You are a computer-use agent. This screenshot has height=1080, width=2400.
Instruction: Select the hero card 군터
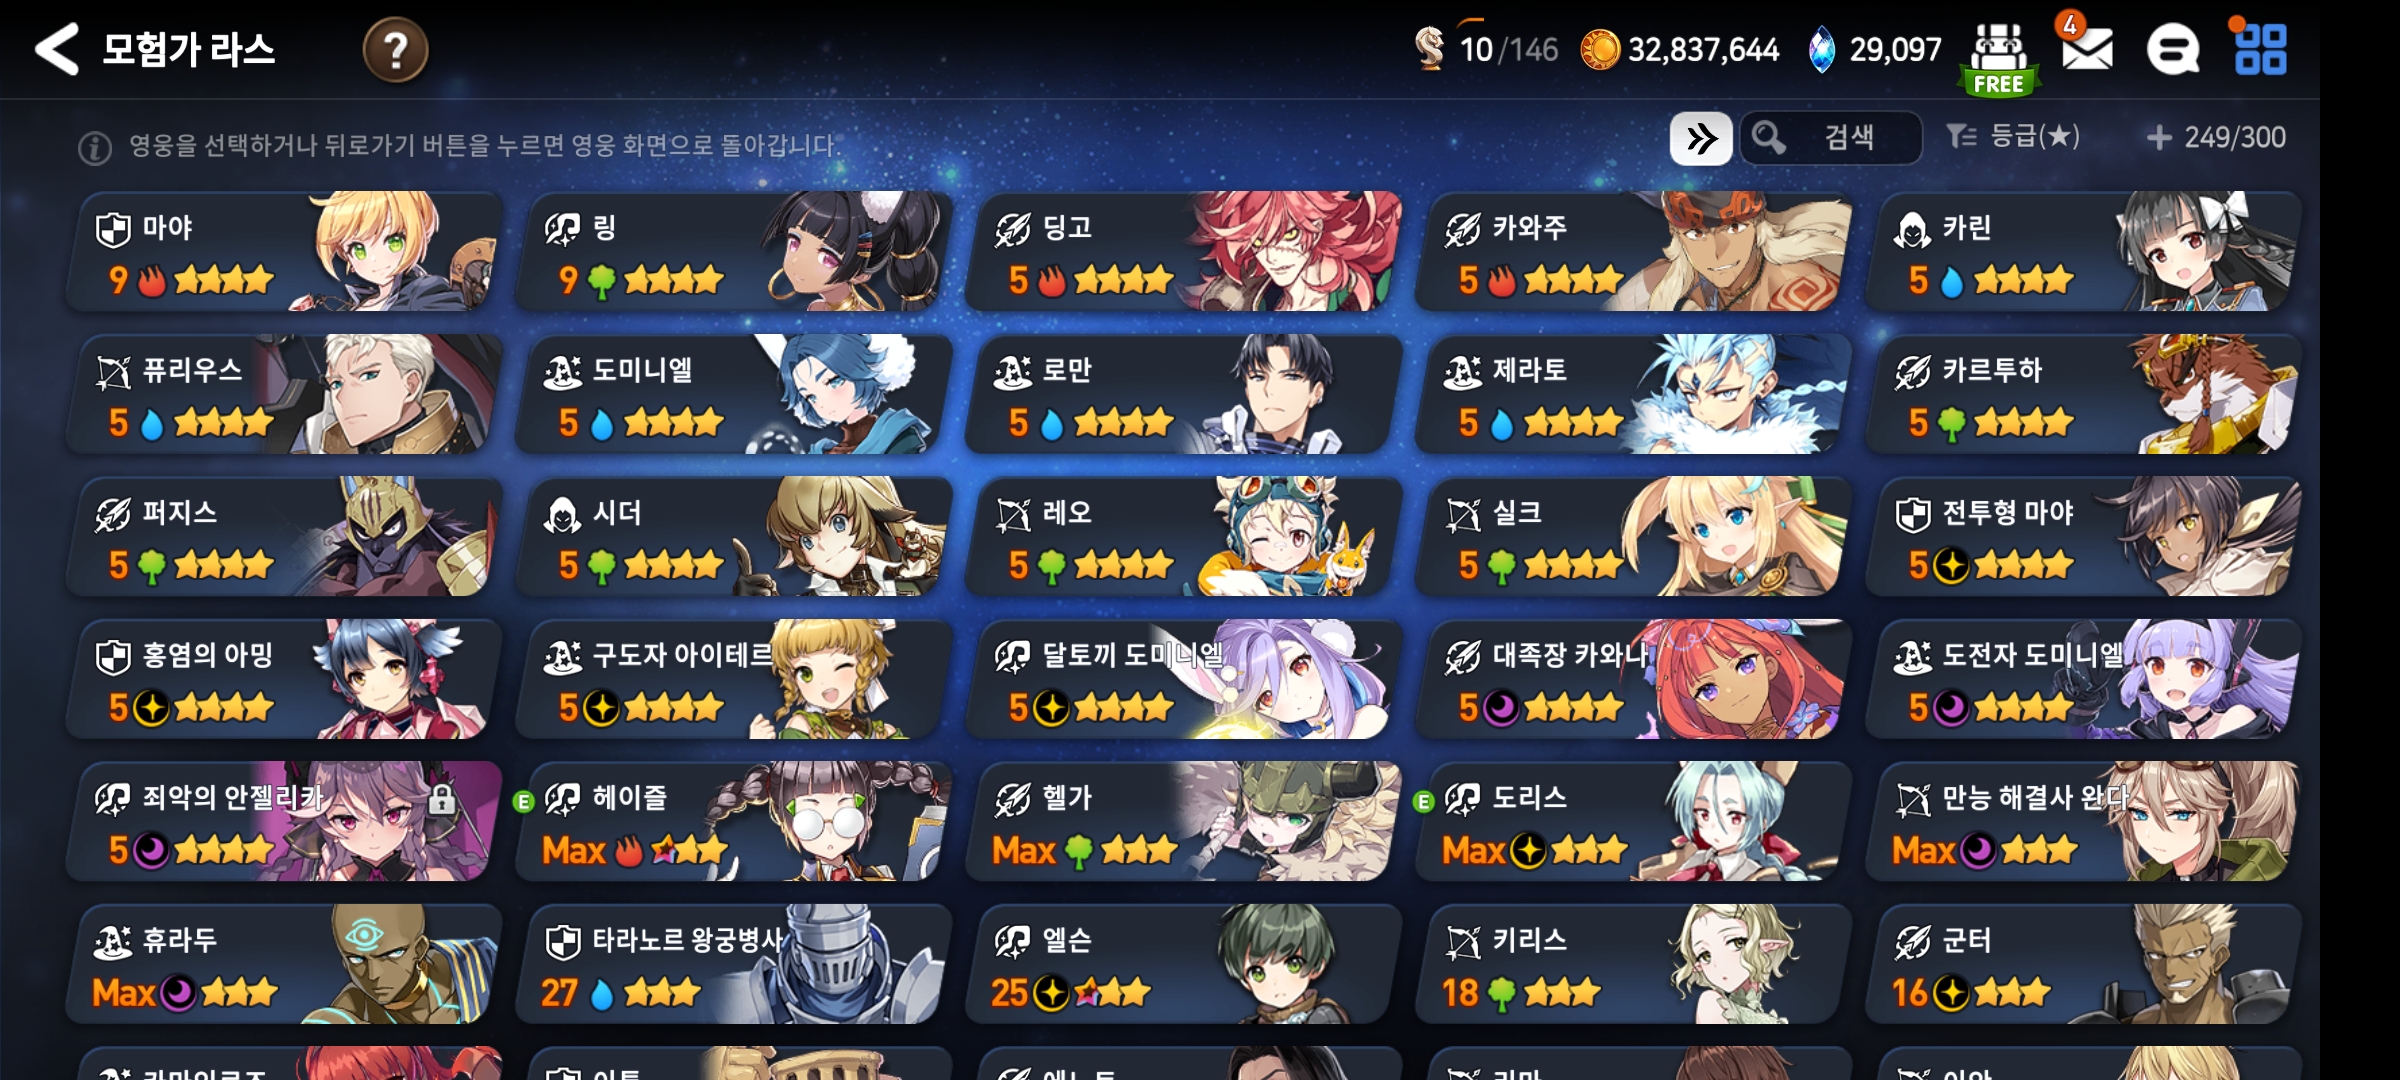(2085, 964)
